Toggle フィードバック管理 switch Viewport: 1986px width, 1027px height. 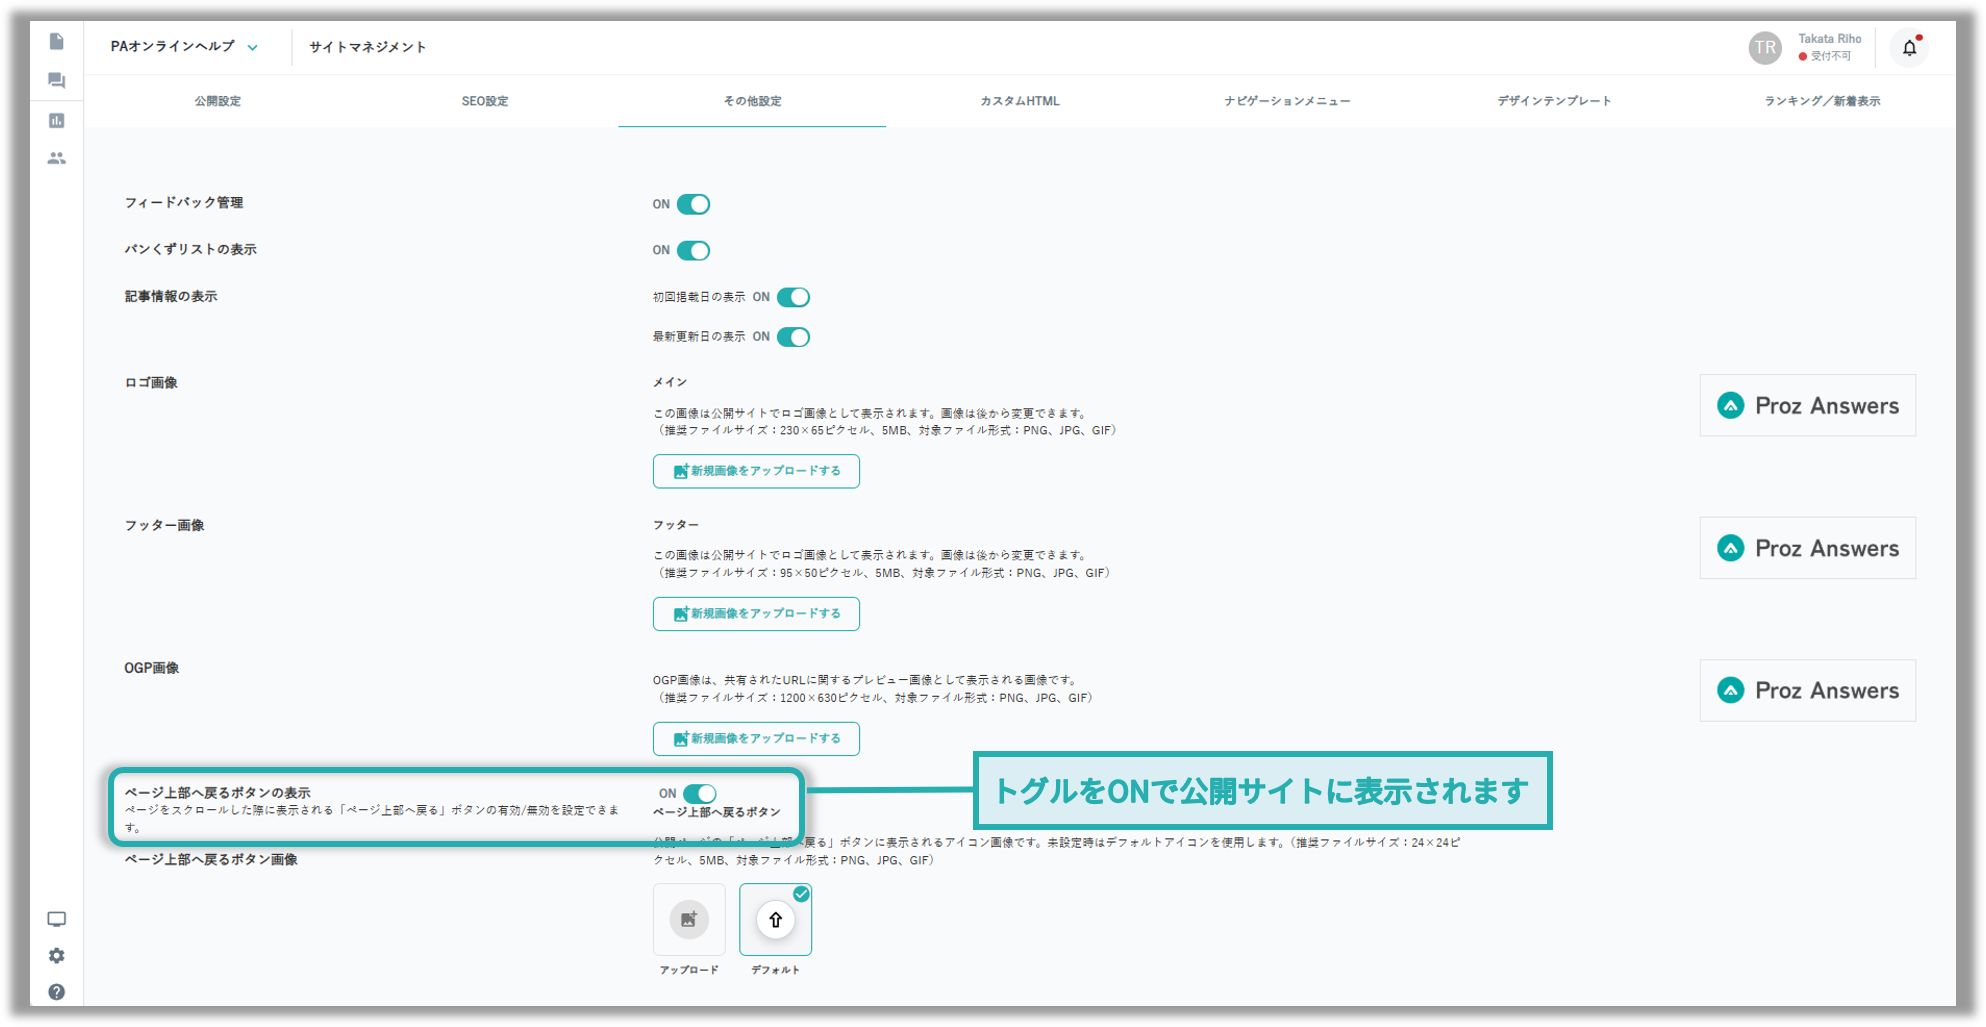click(x=693, y=204)
